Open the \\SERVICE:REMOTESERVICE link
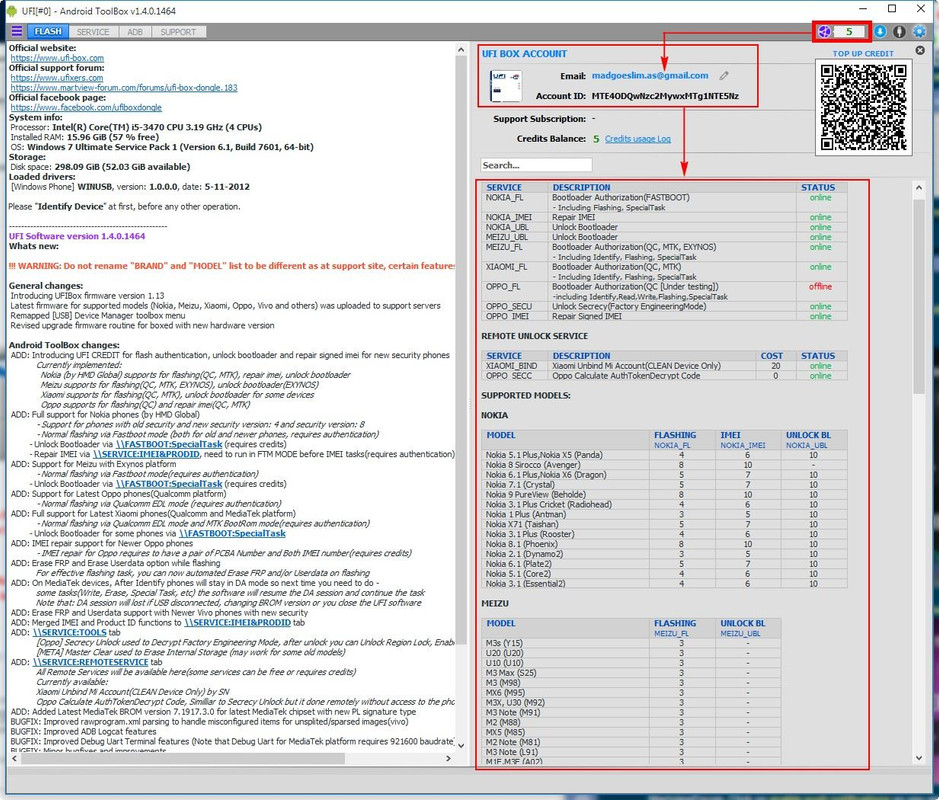This screenshot has height=800, width=939. [90, 662]
